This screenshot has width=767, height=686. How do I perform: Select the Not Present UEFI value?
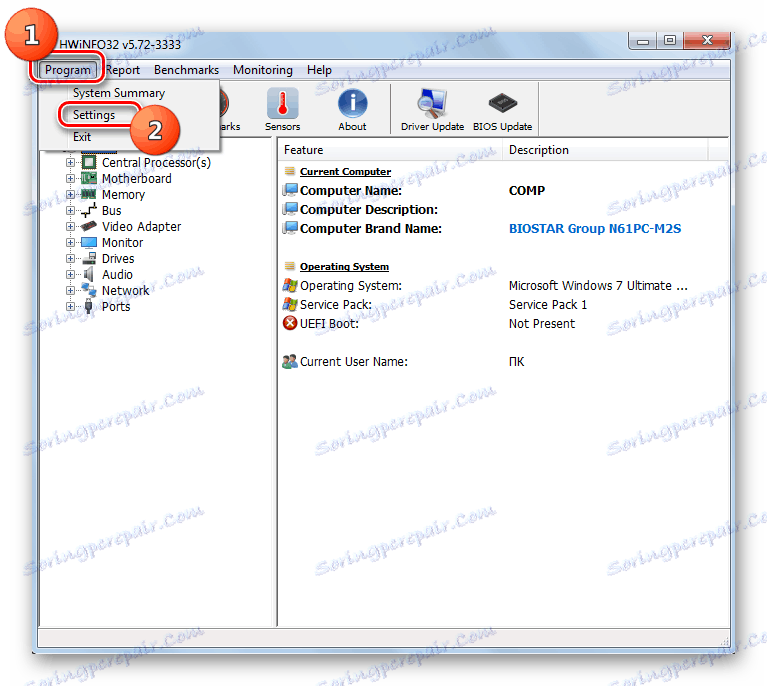tap(542, 323)
